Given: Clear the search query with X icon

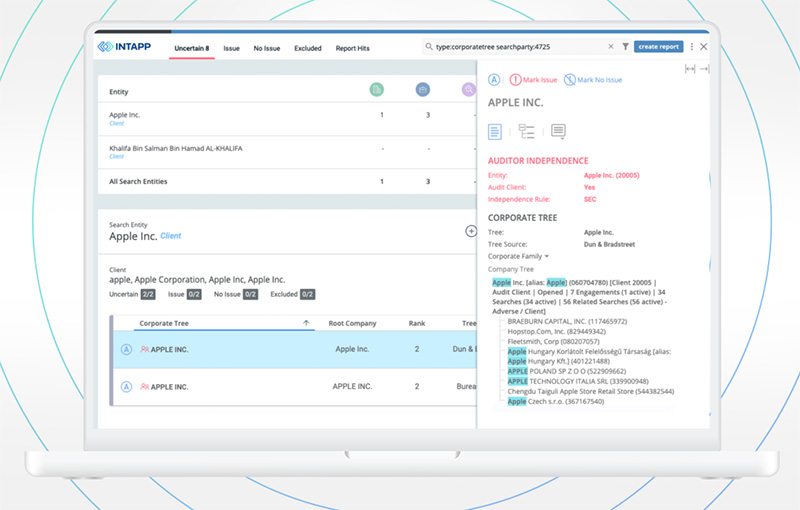Looking at the screenshot, I should [x=611, y=47].
